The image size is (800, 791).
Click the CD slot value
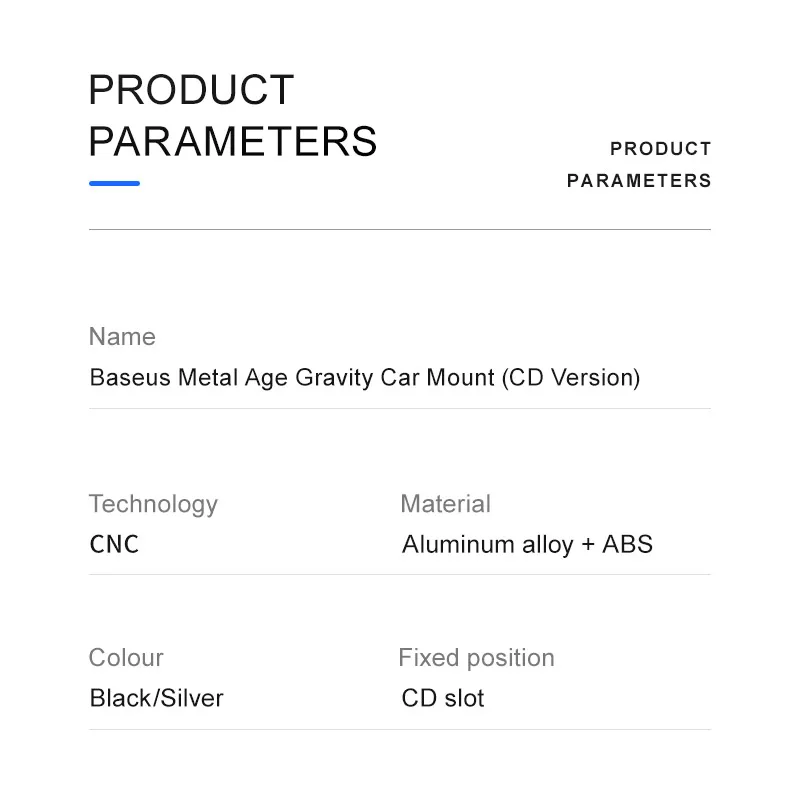click(442, 698)
